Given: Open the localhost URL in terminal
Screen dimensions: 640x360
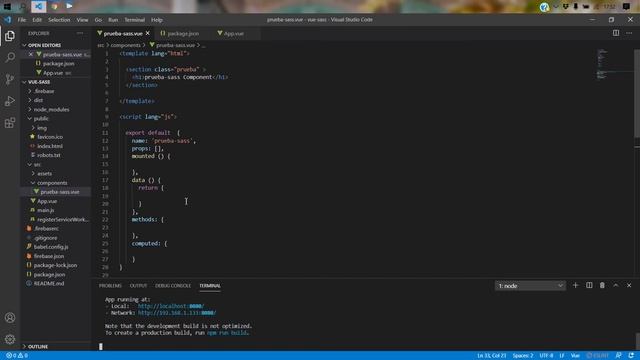Looking at the screenshot, I should [171, 306].
